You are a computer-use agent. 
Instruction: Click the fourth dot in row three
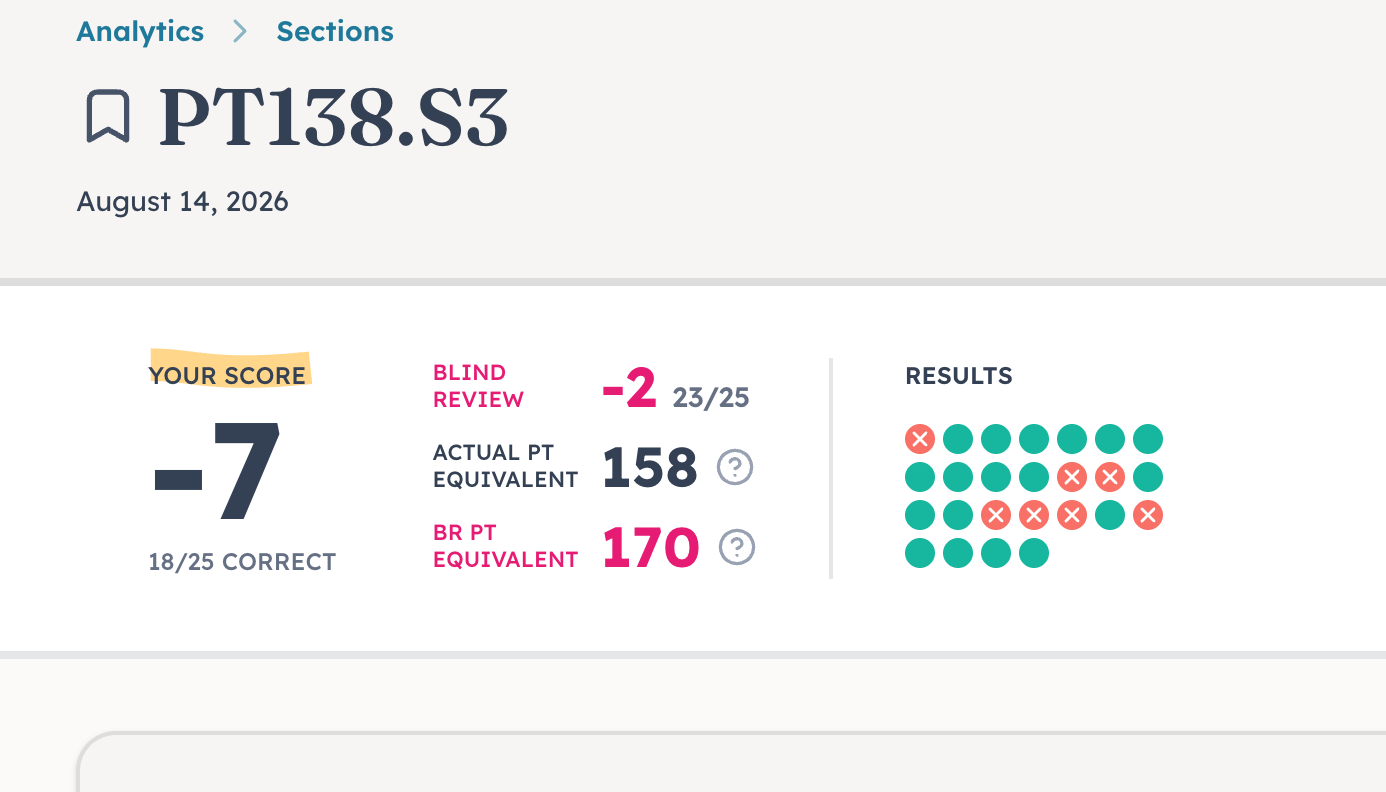coord(1034,515)
